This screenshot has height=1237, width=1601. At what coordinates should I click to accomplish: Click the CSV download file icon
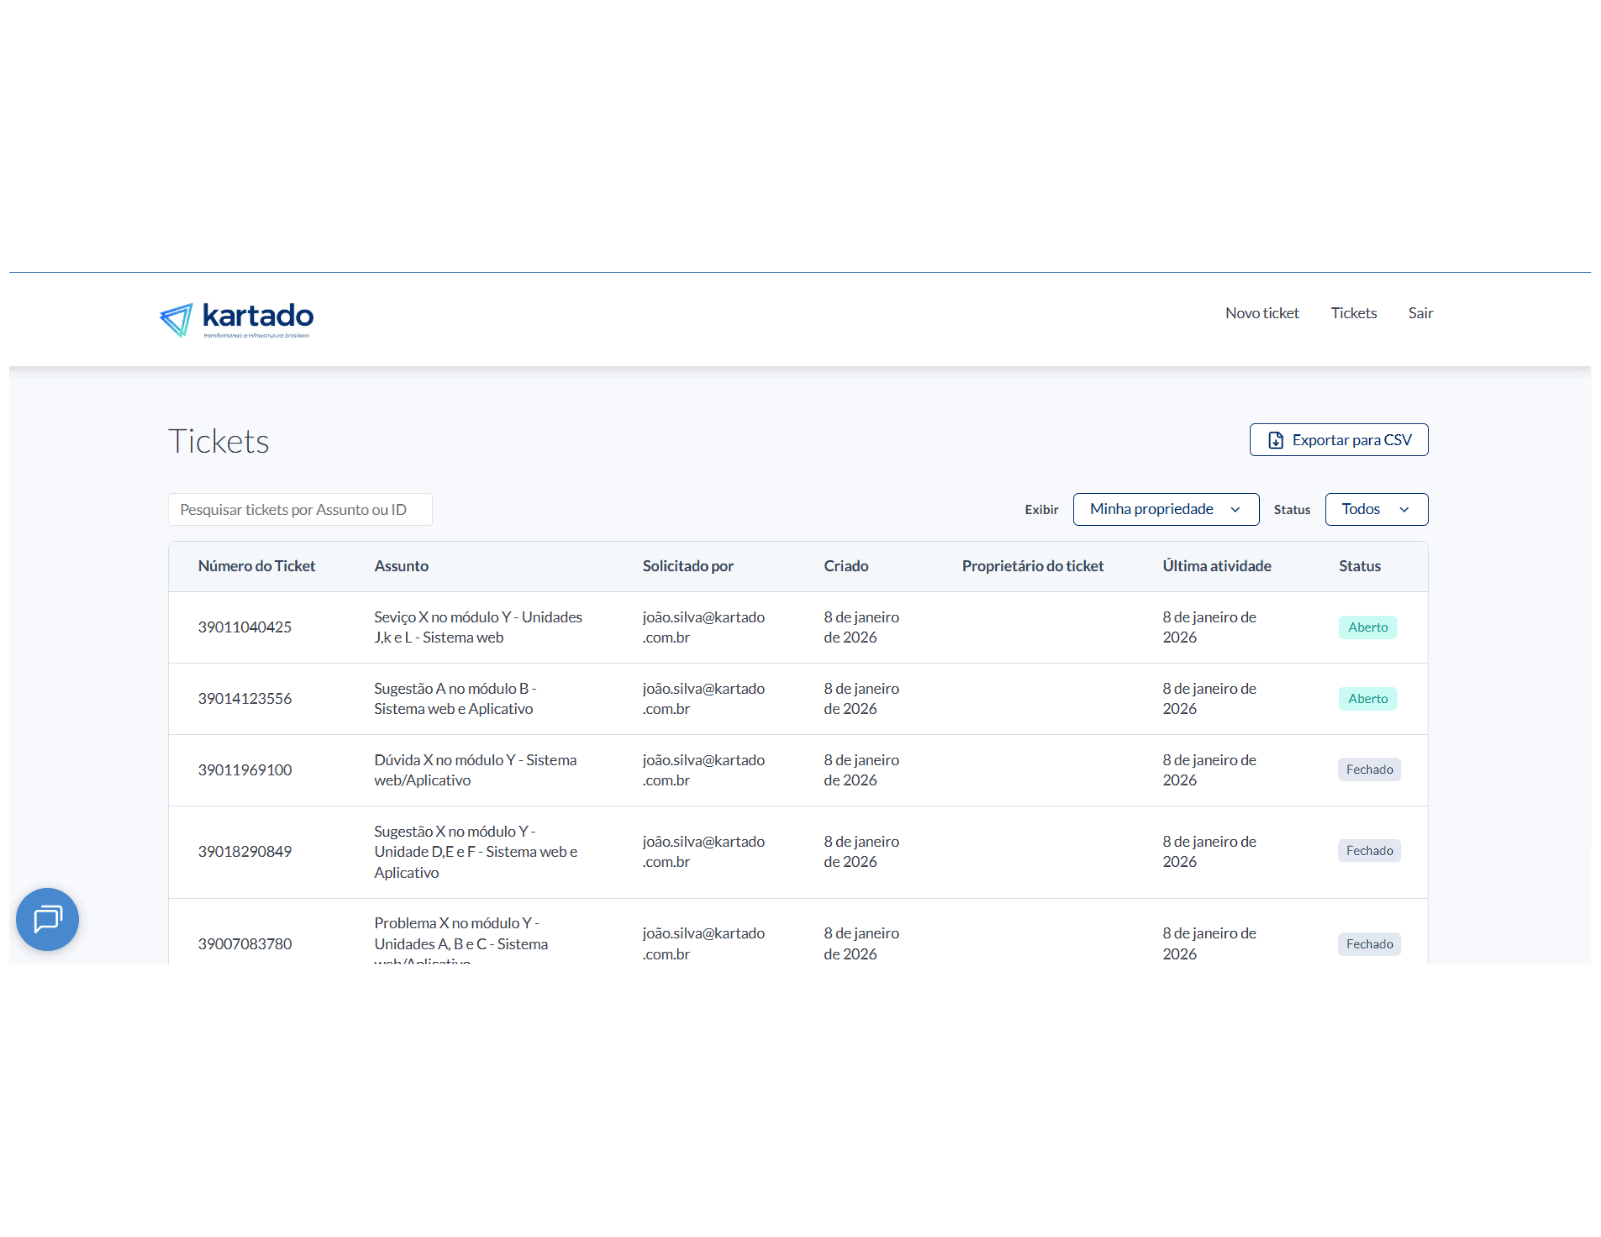(x=1275, y=440)
